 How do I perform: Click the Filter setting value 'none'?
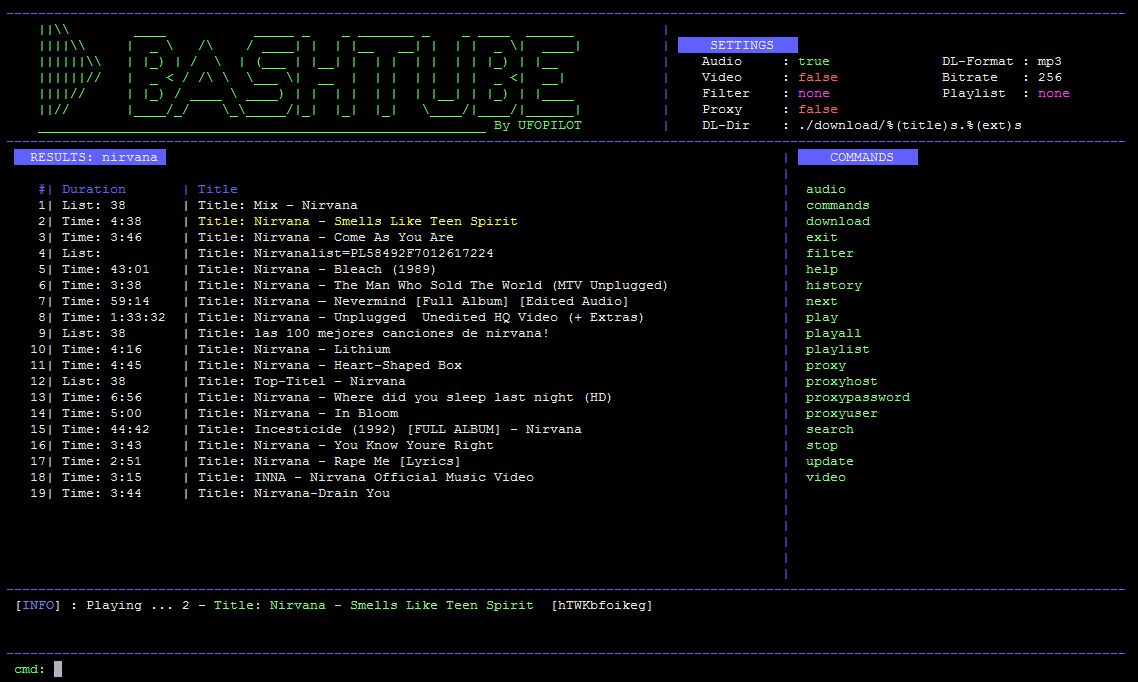pyautogui.click(x=814, y=94)
